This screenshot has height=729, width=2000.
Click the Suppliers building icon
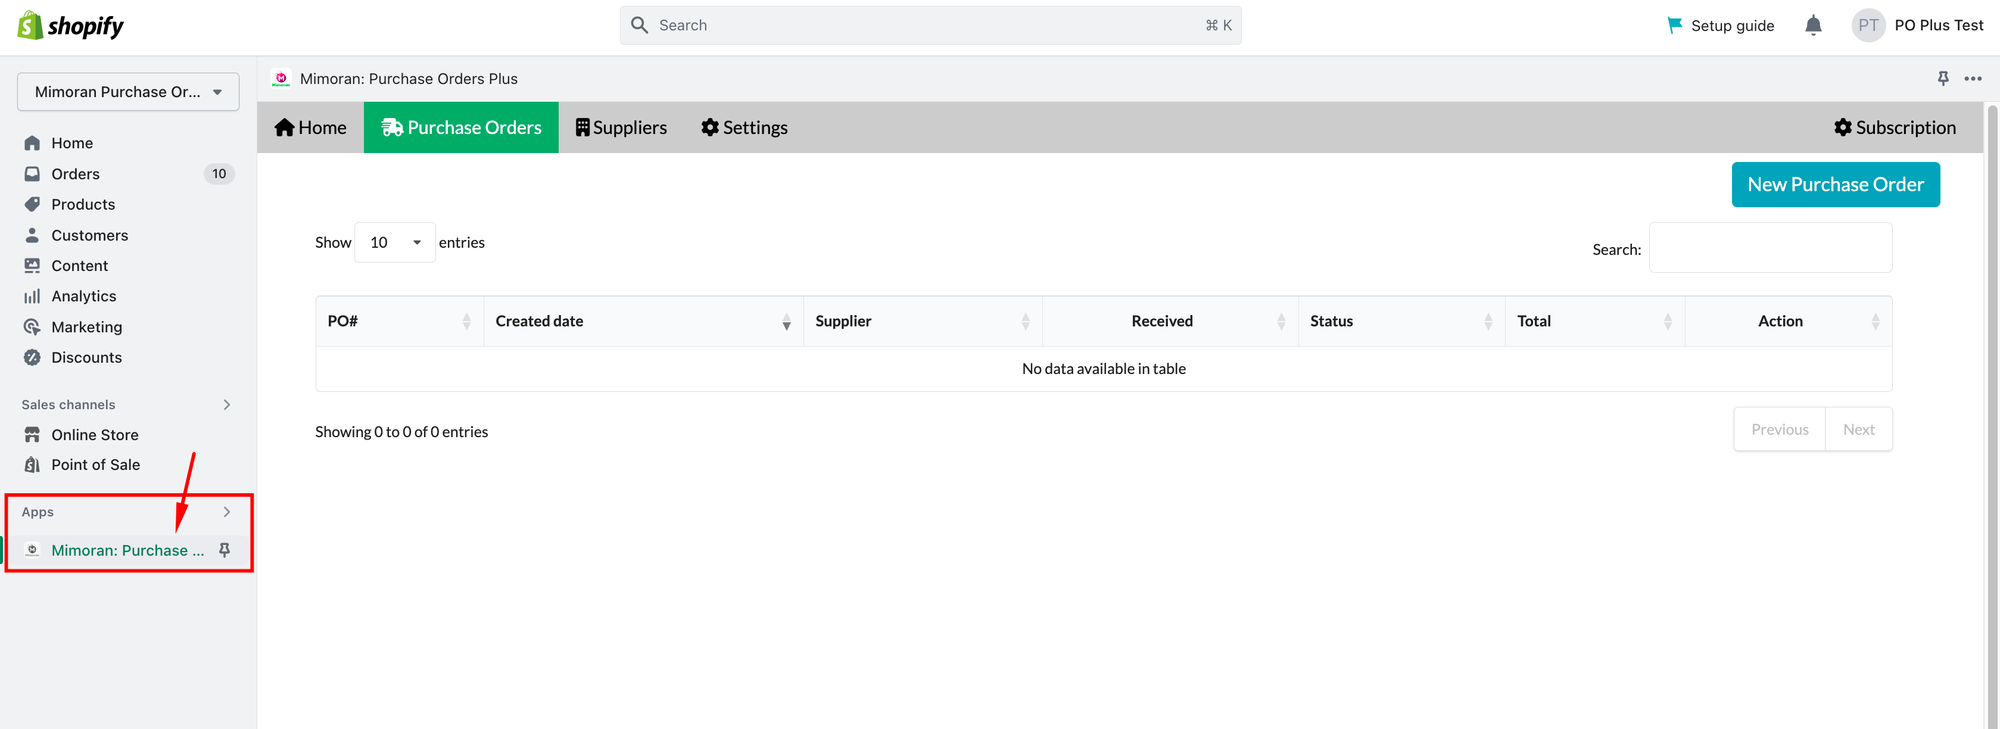(x=582, y=127)
